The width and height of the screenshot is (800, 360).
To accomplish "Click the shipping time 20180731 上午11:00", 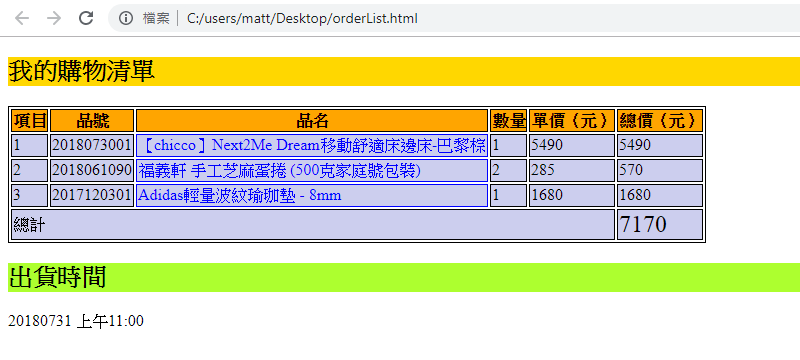I will (76, 321).
